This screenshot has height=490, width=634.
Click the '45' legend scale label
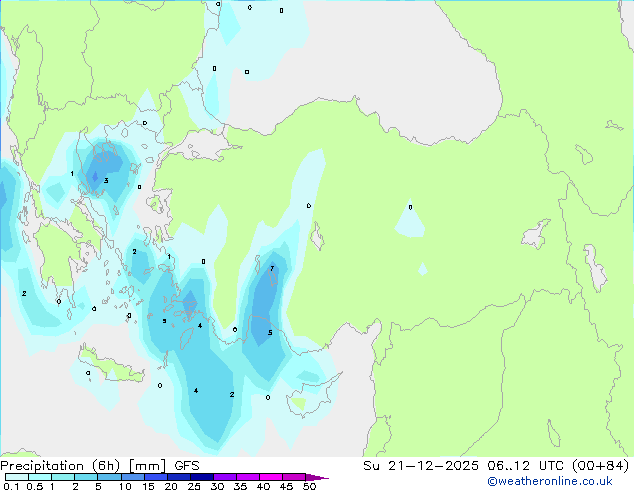pyautogui.click(x=286, y=486)
